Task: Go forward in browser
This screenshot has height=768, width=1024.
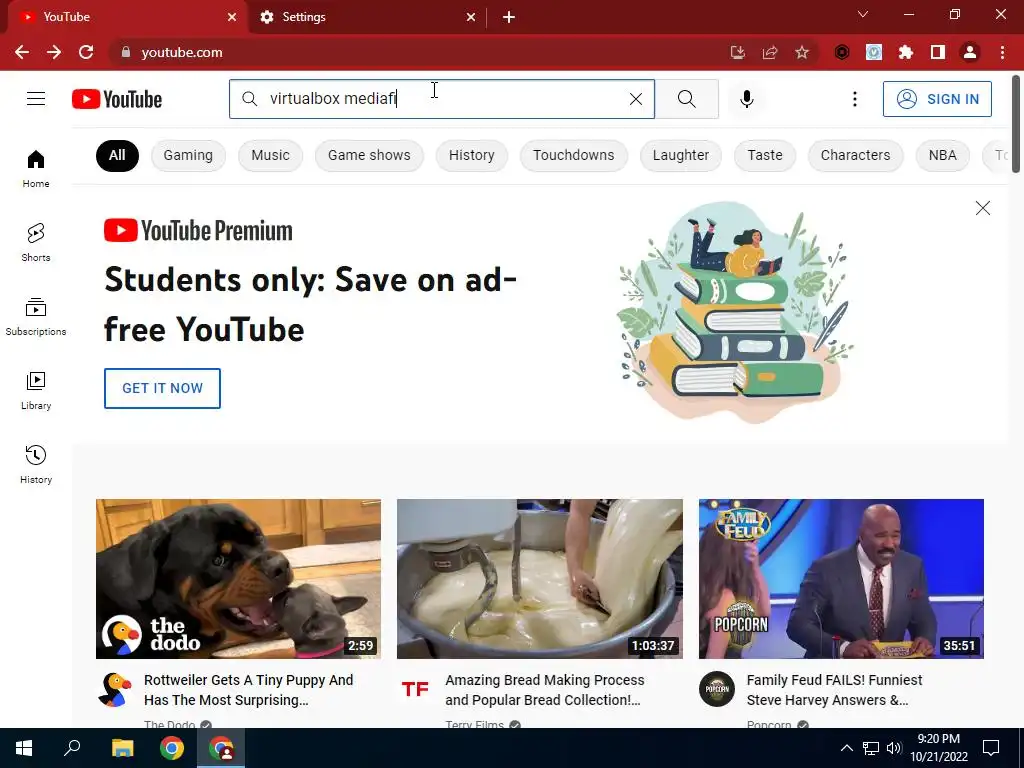Action: pyautogui.click(x=54, y=52)
